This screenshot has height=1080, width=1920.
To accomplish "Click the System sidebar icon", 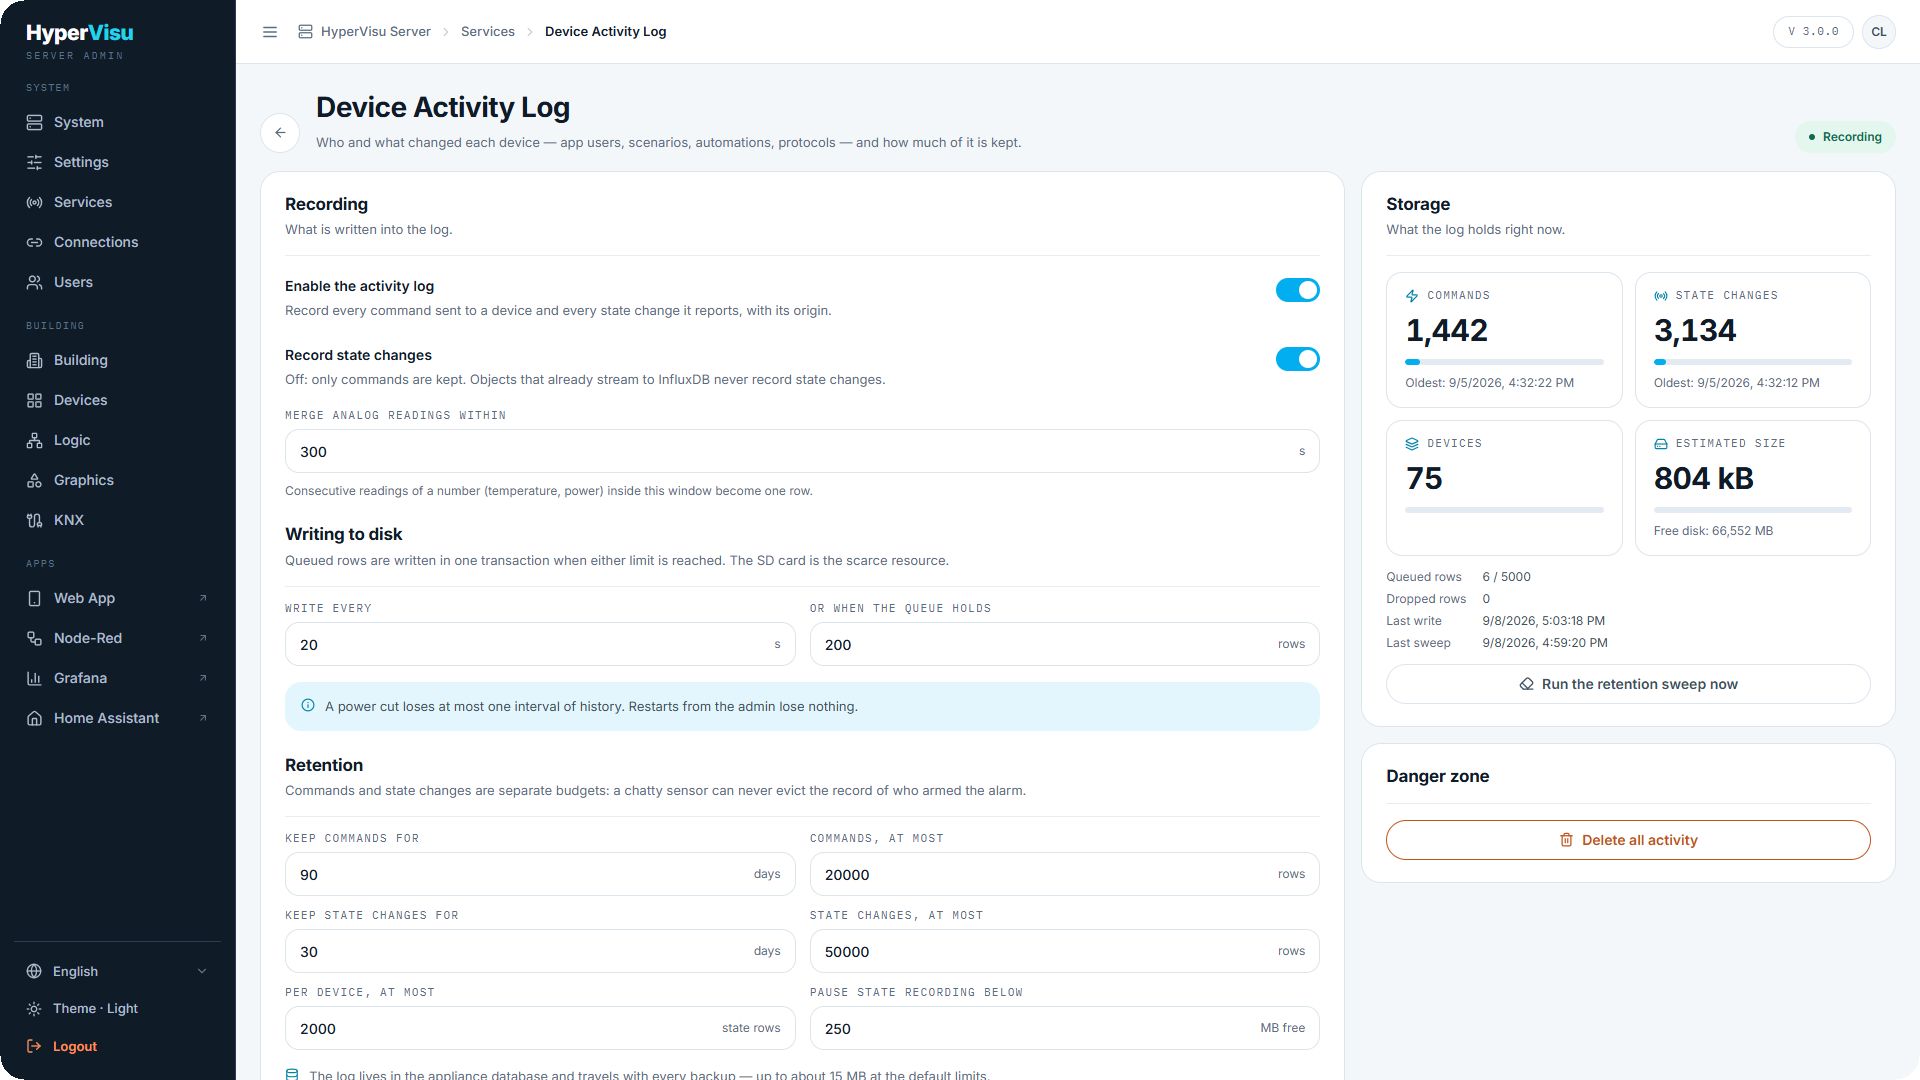I will (34, 122).
